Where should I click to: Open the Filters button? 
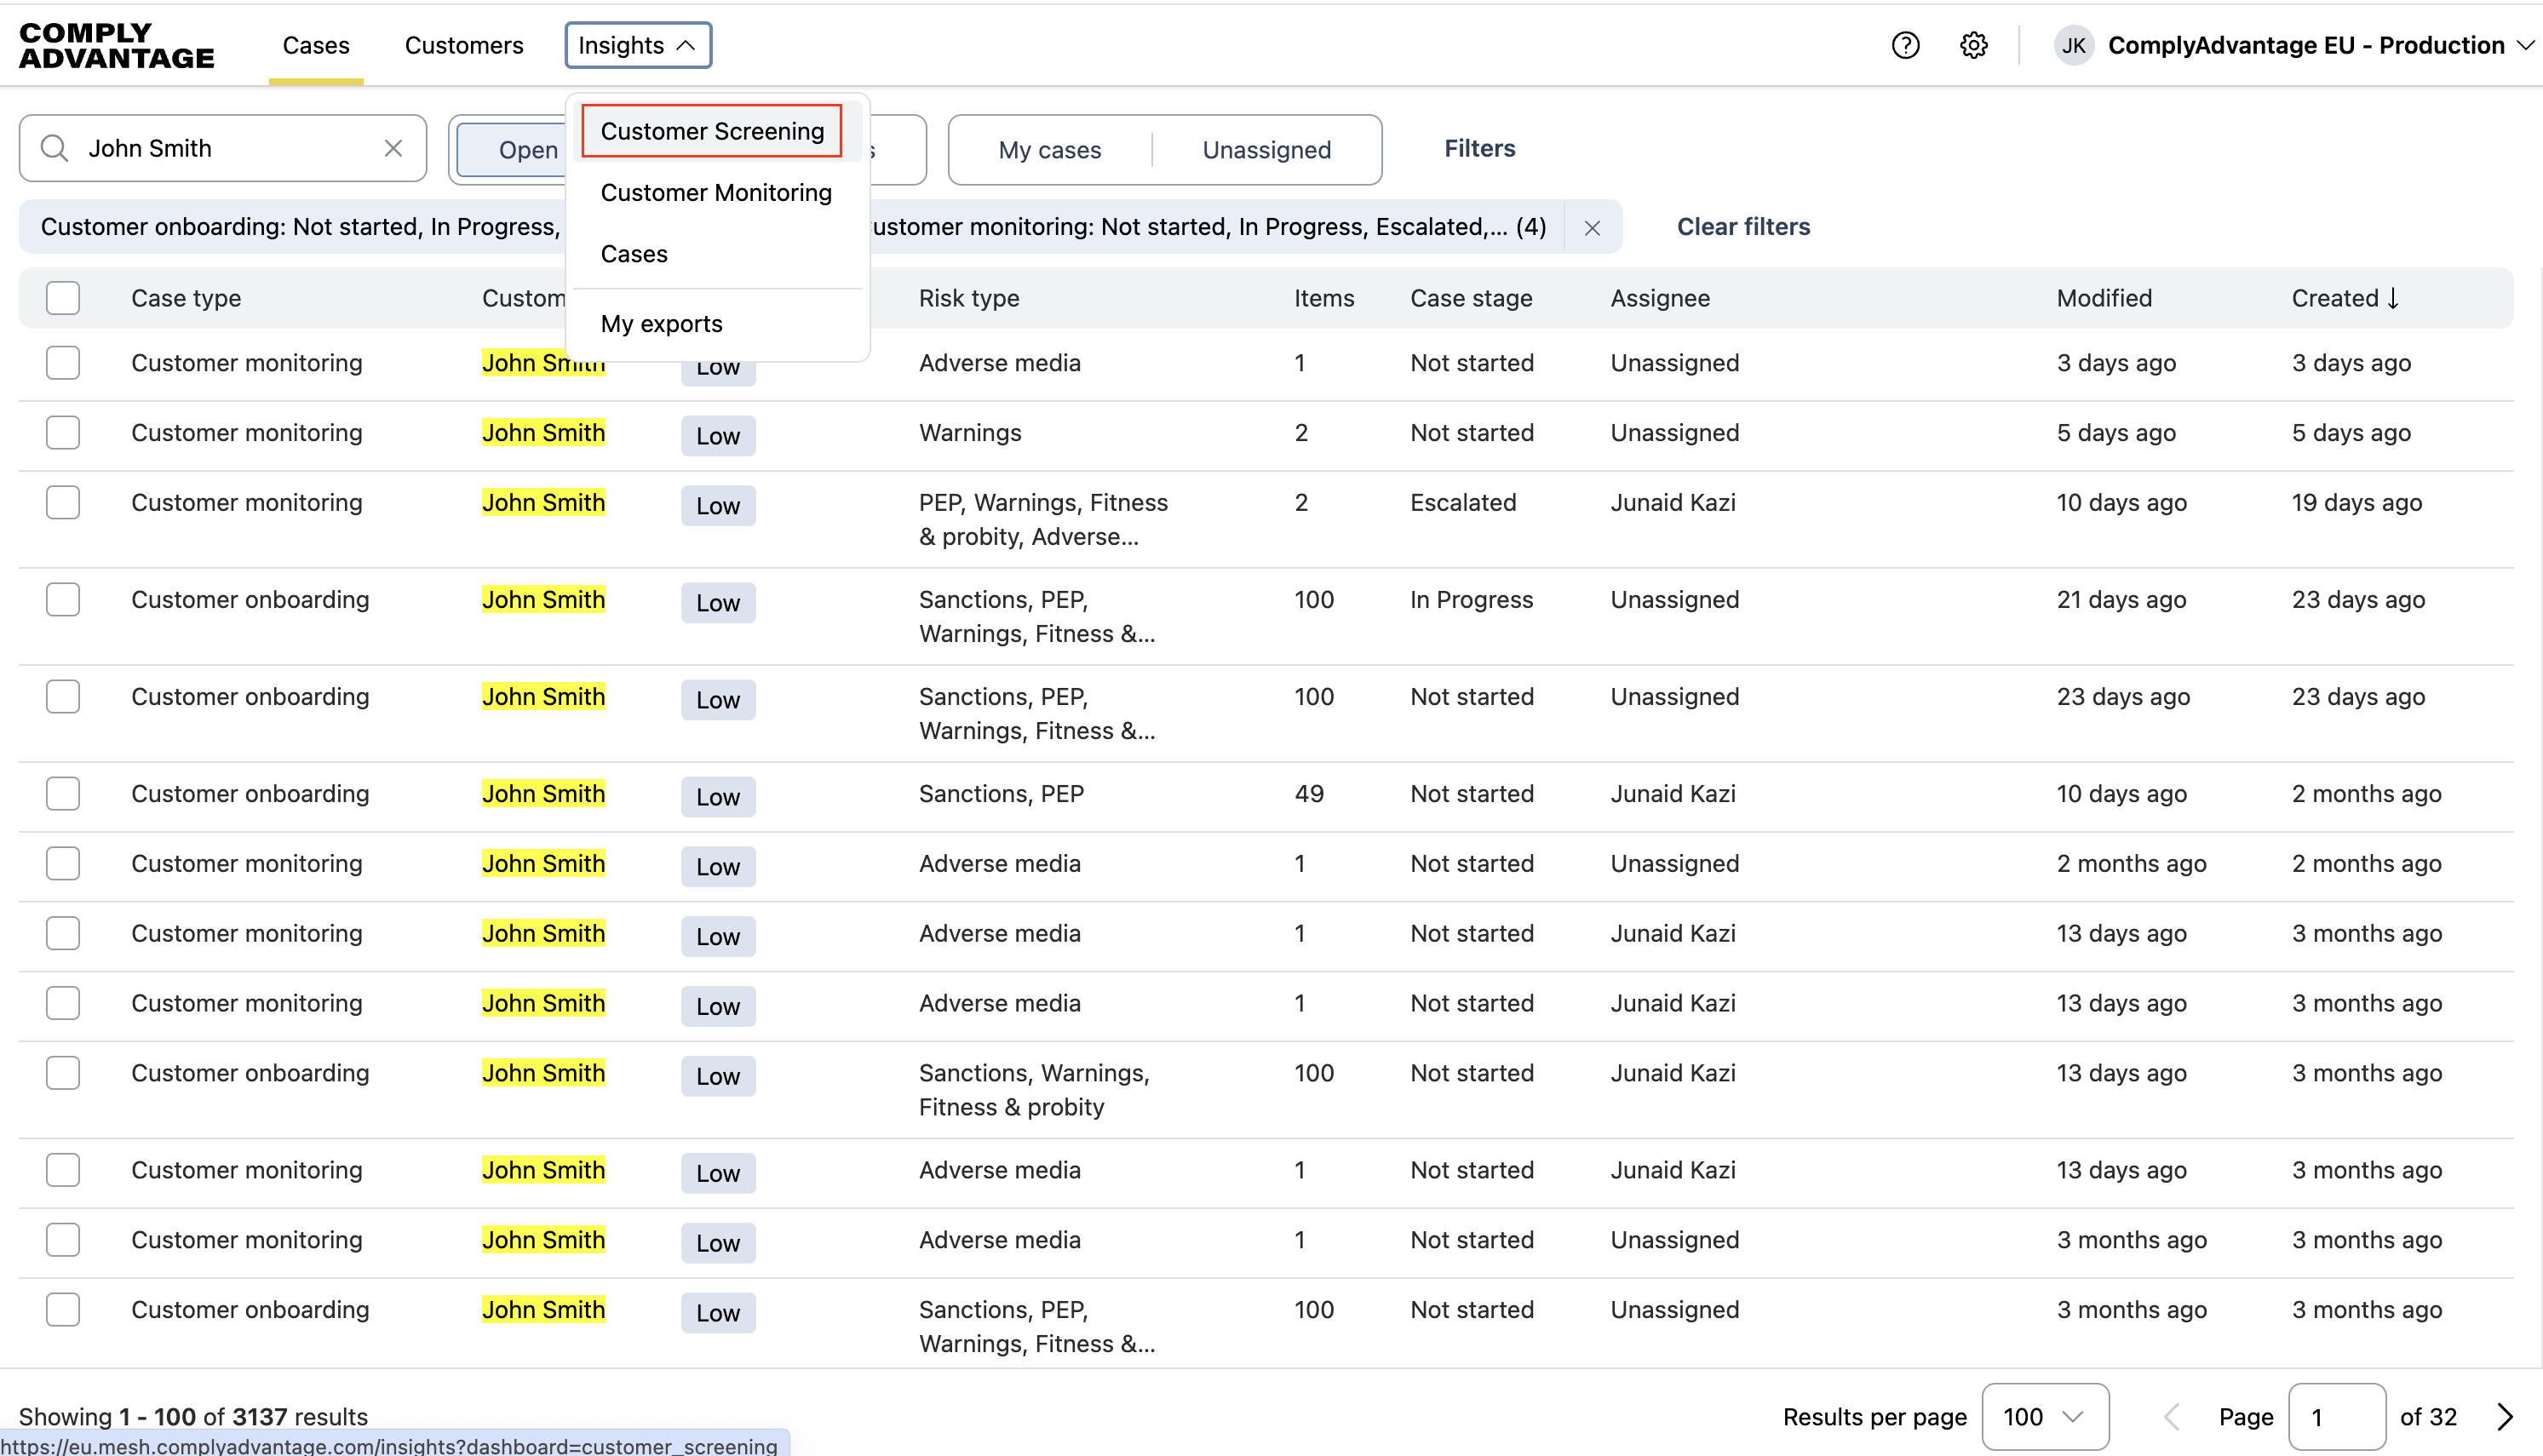click(x=1479, y=148)
